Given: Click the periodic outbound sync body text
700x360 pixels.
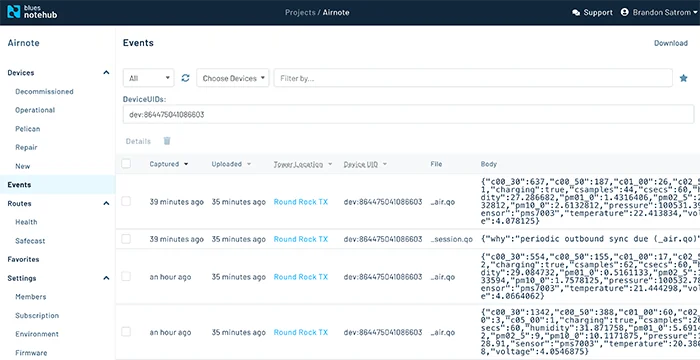Looking at the screenshot, I should click(x=590, y=239).
